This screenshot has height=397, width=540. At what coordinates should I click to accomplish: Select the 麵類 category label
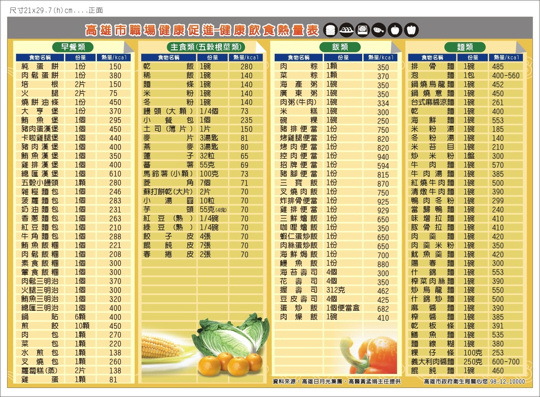coord(465,47)
